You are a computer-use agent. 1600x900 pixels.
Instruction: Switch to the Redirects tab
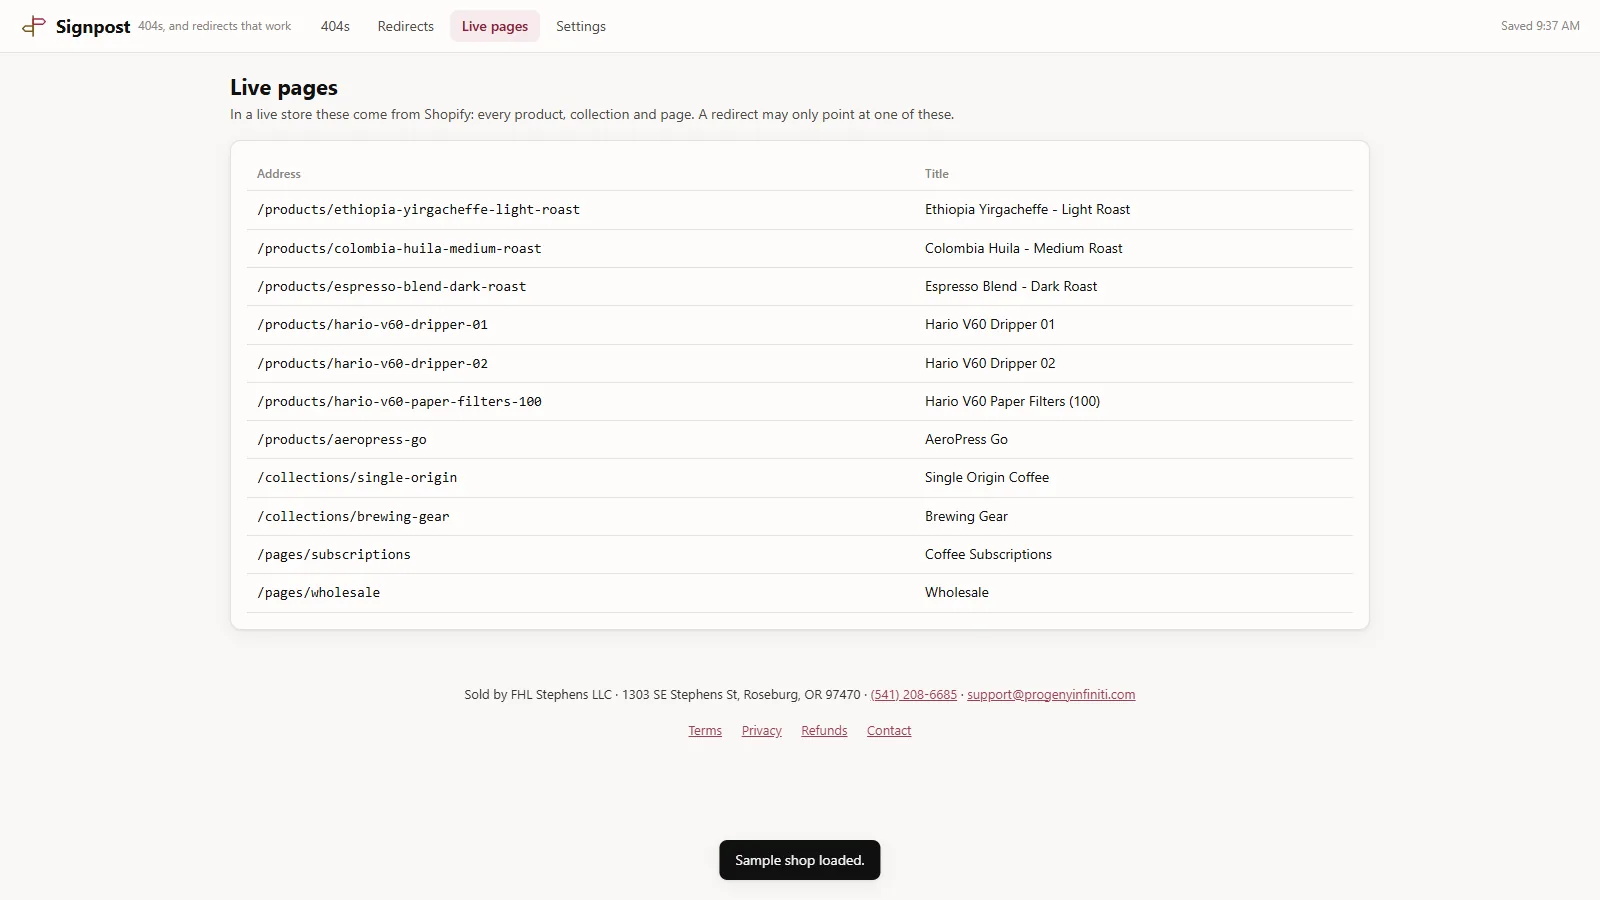pyautogui.click(x=405, y=26)
